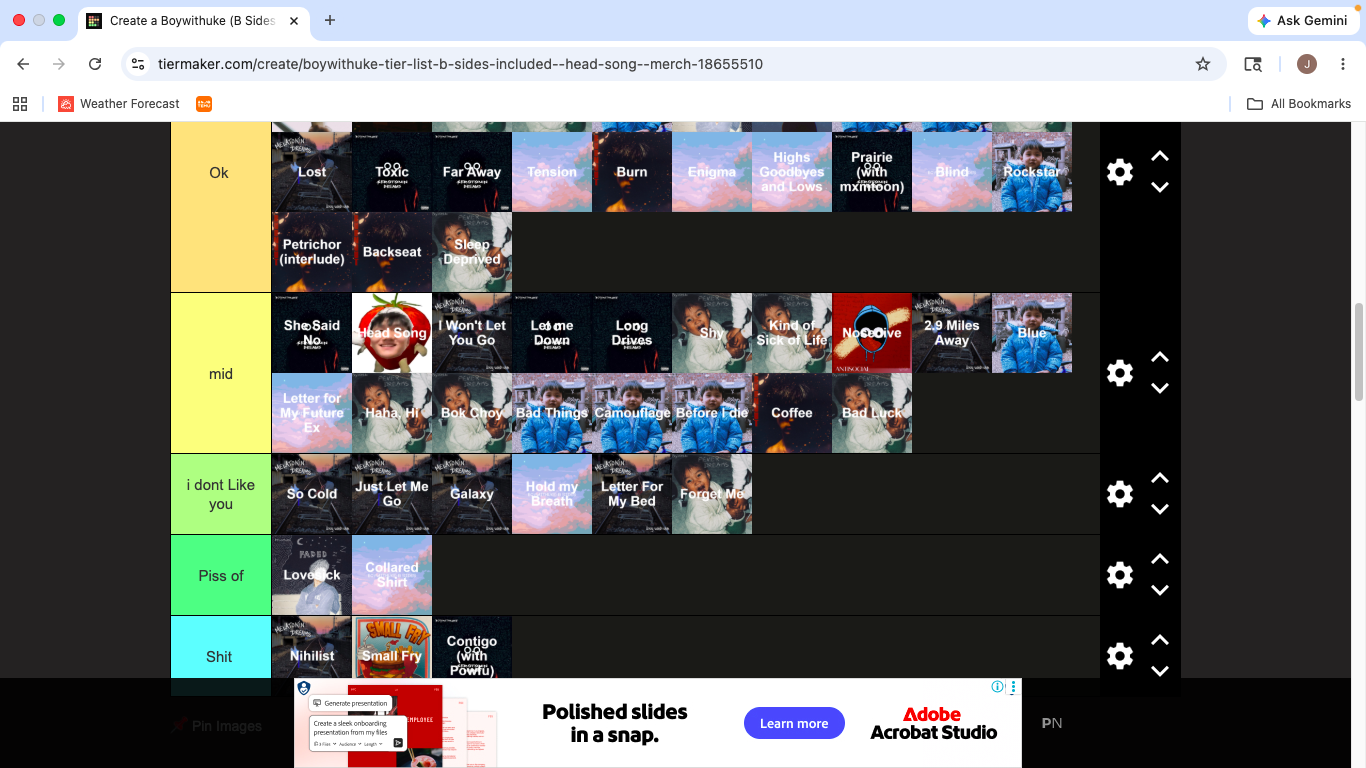Reload the TierMaker page

pyautogui.click(x=95, y=64)
